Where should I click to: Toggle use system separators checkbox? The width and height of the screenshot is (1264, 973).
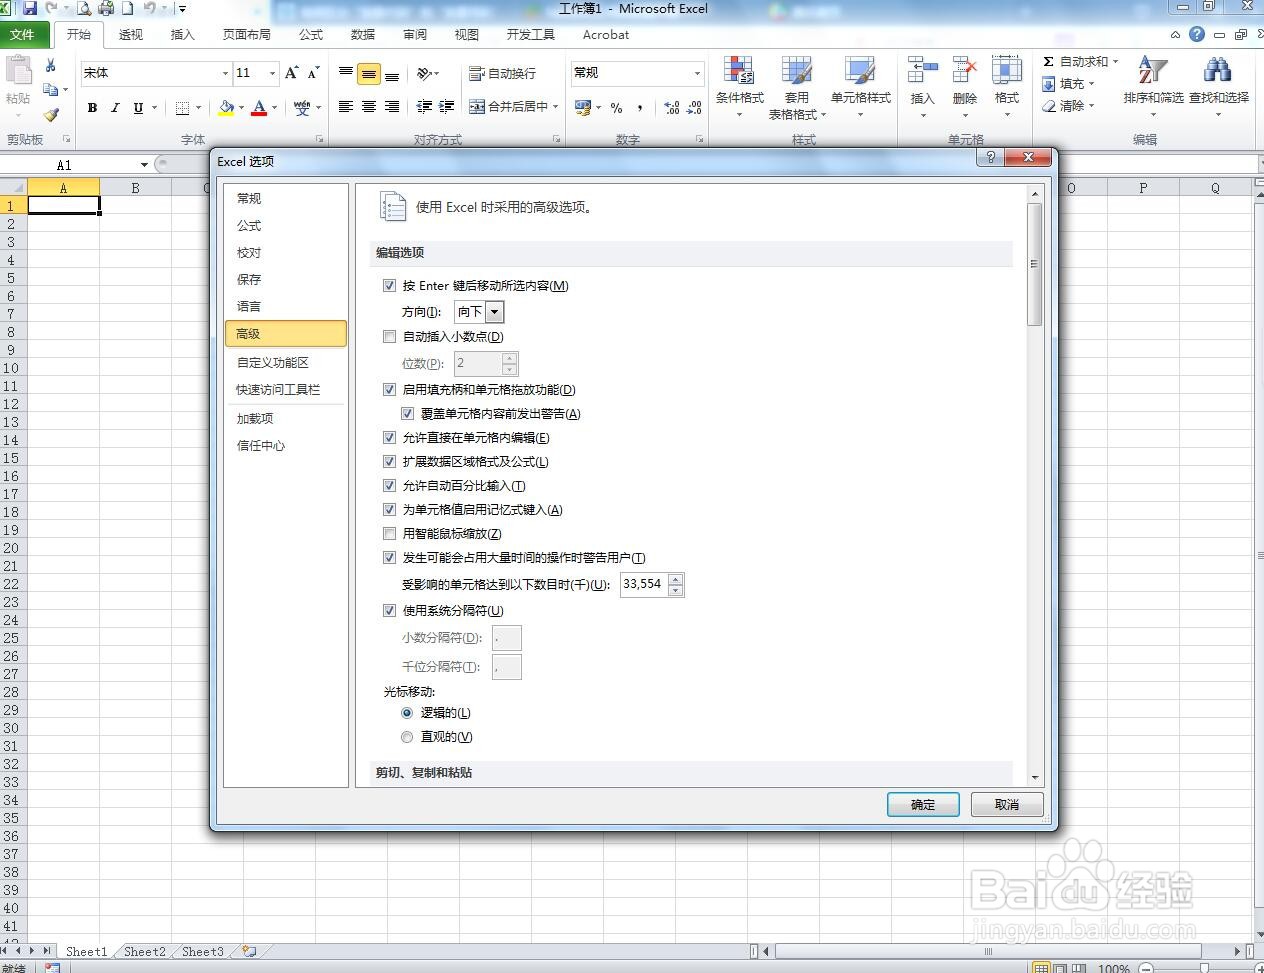[390, 611]
